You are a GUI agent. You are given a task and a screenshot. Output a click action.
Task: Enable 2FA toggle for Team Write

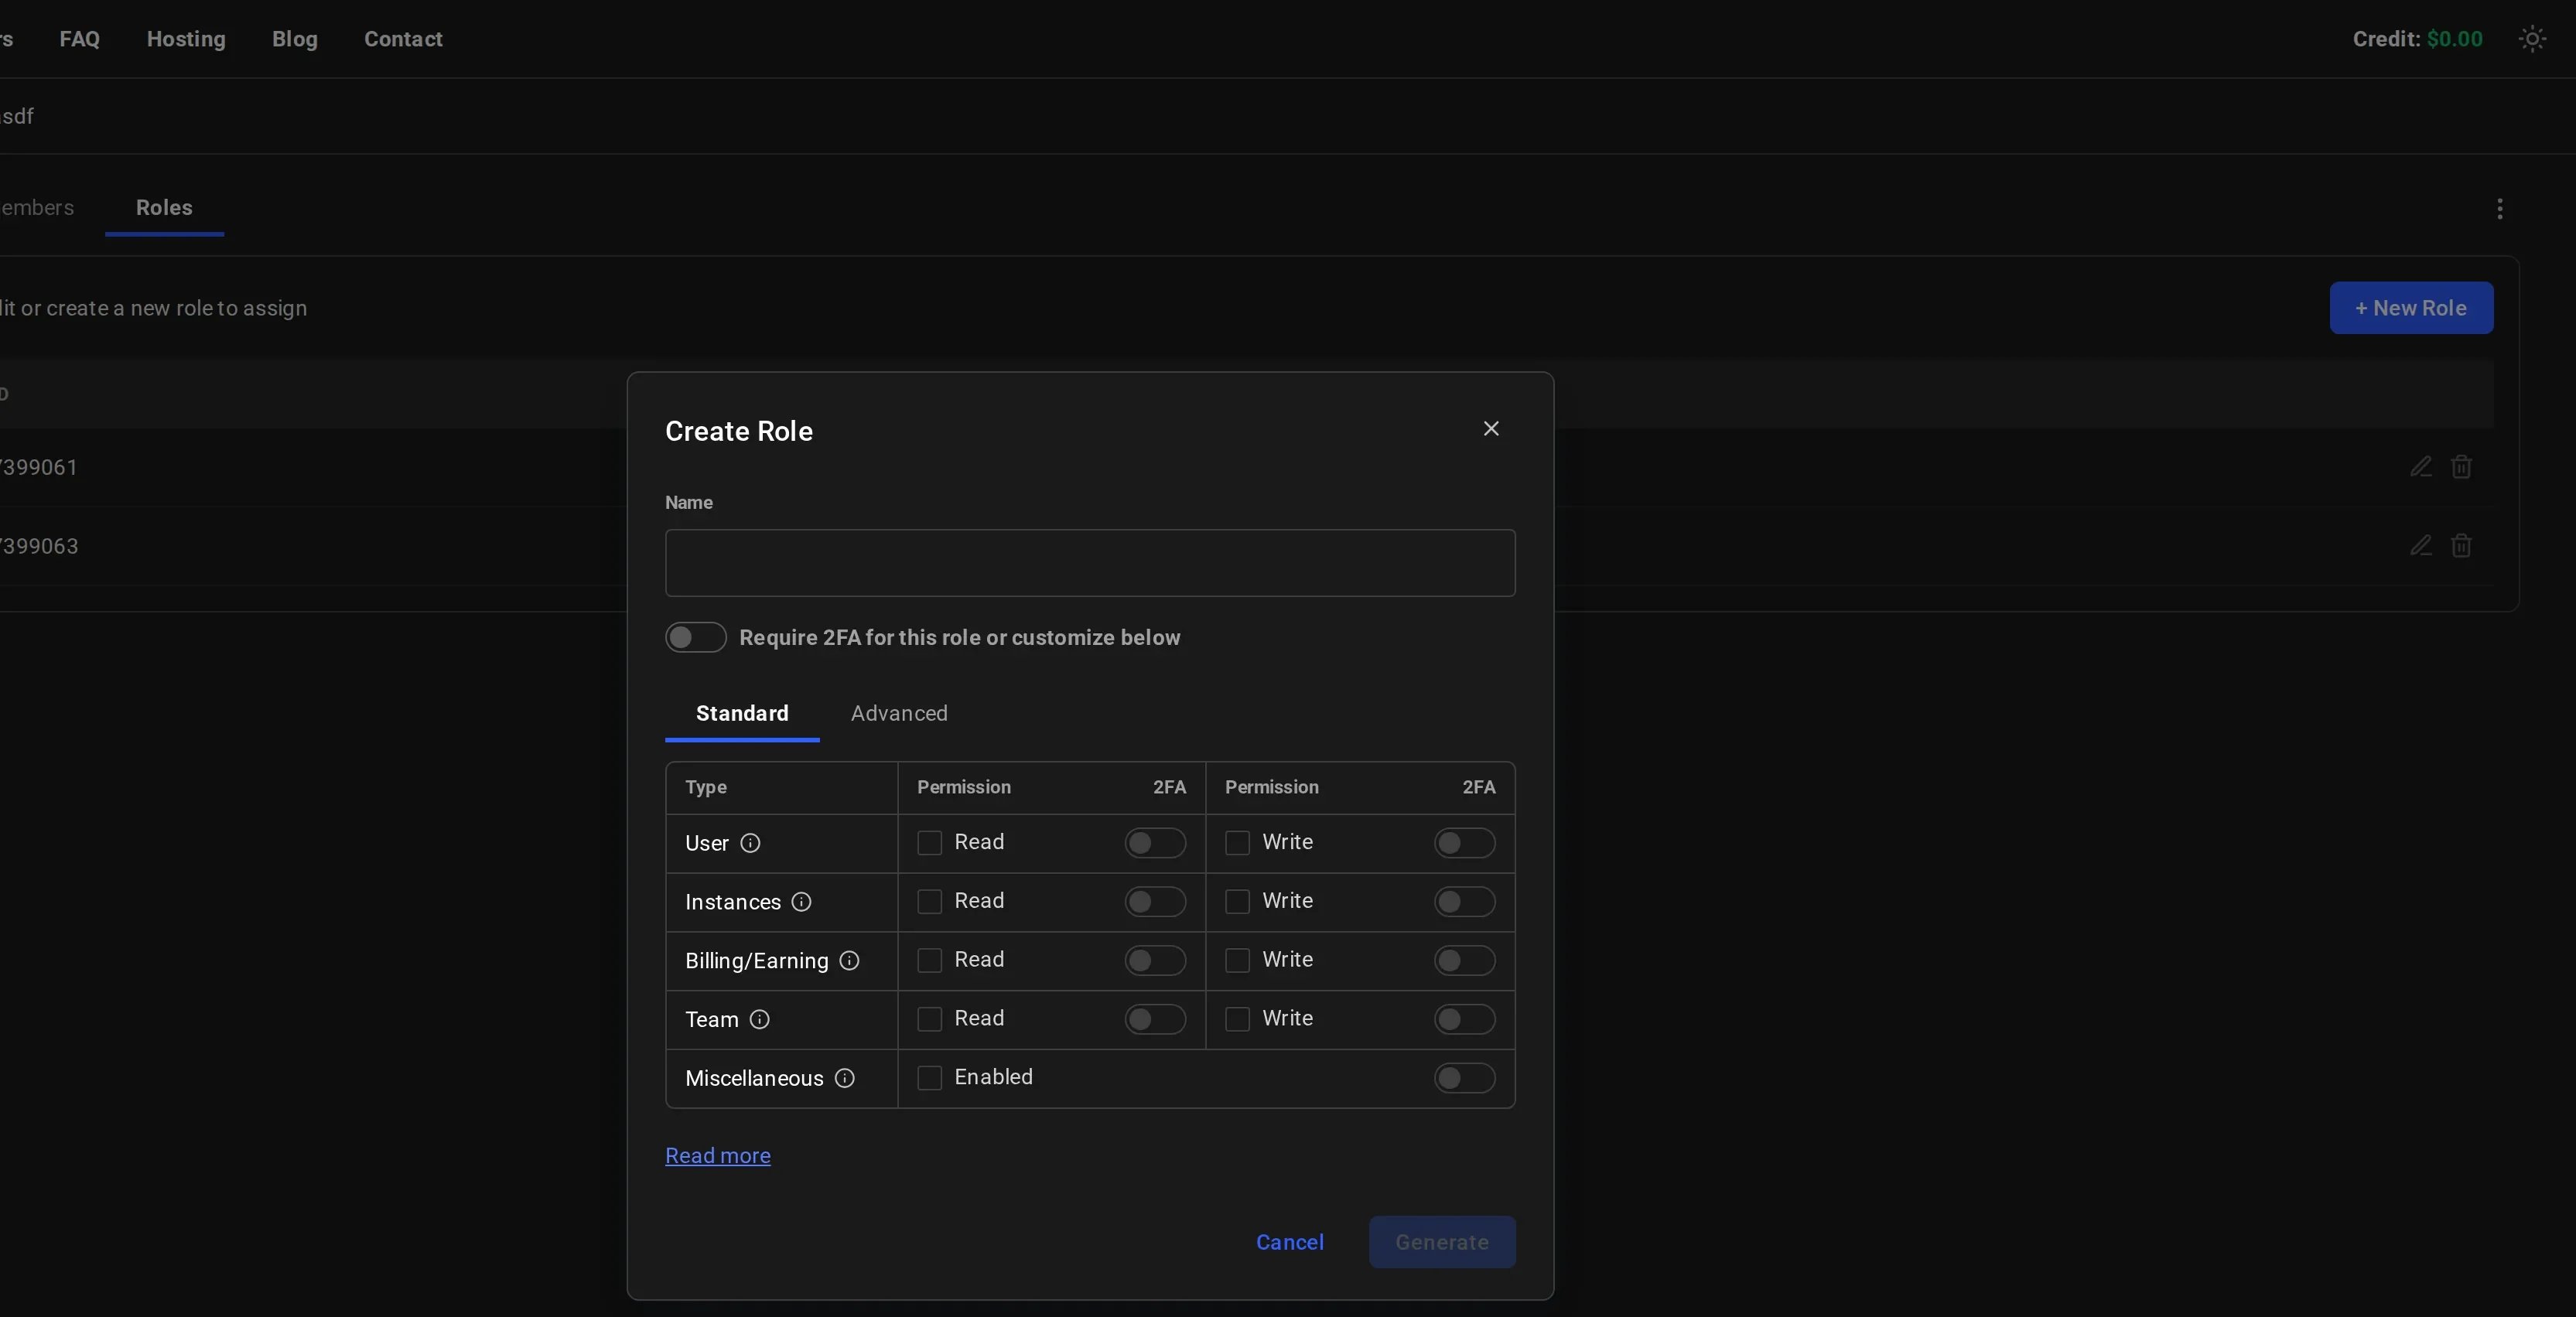(x=1464, y=1019)
